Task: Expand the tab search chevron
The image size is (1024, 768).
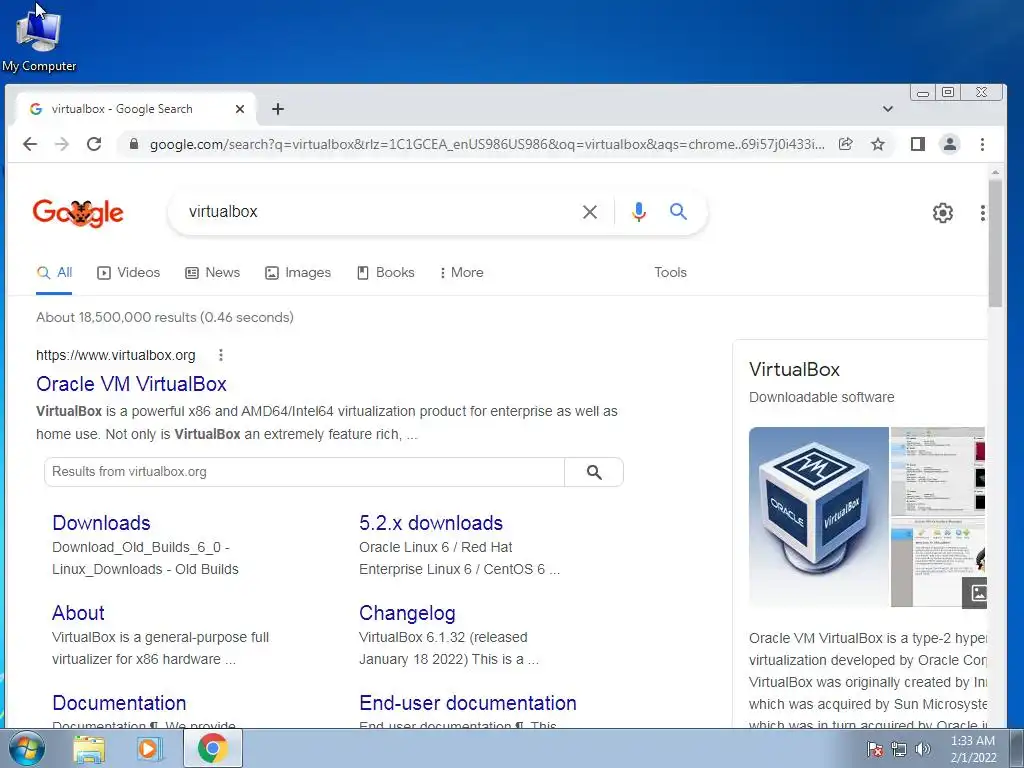Action: (x=888, y=109)
